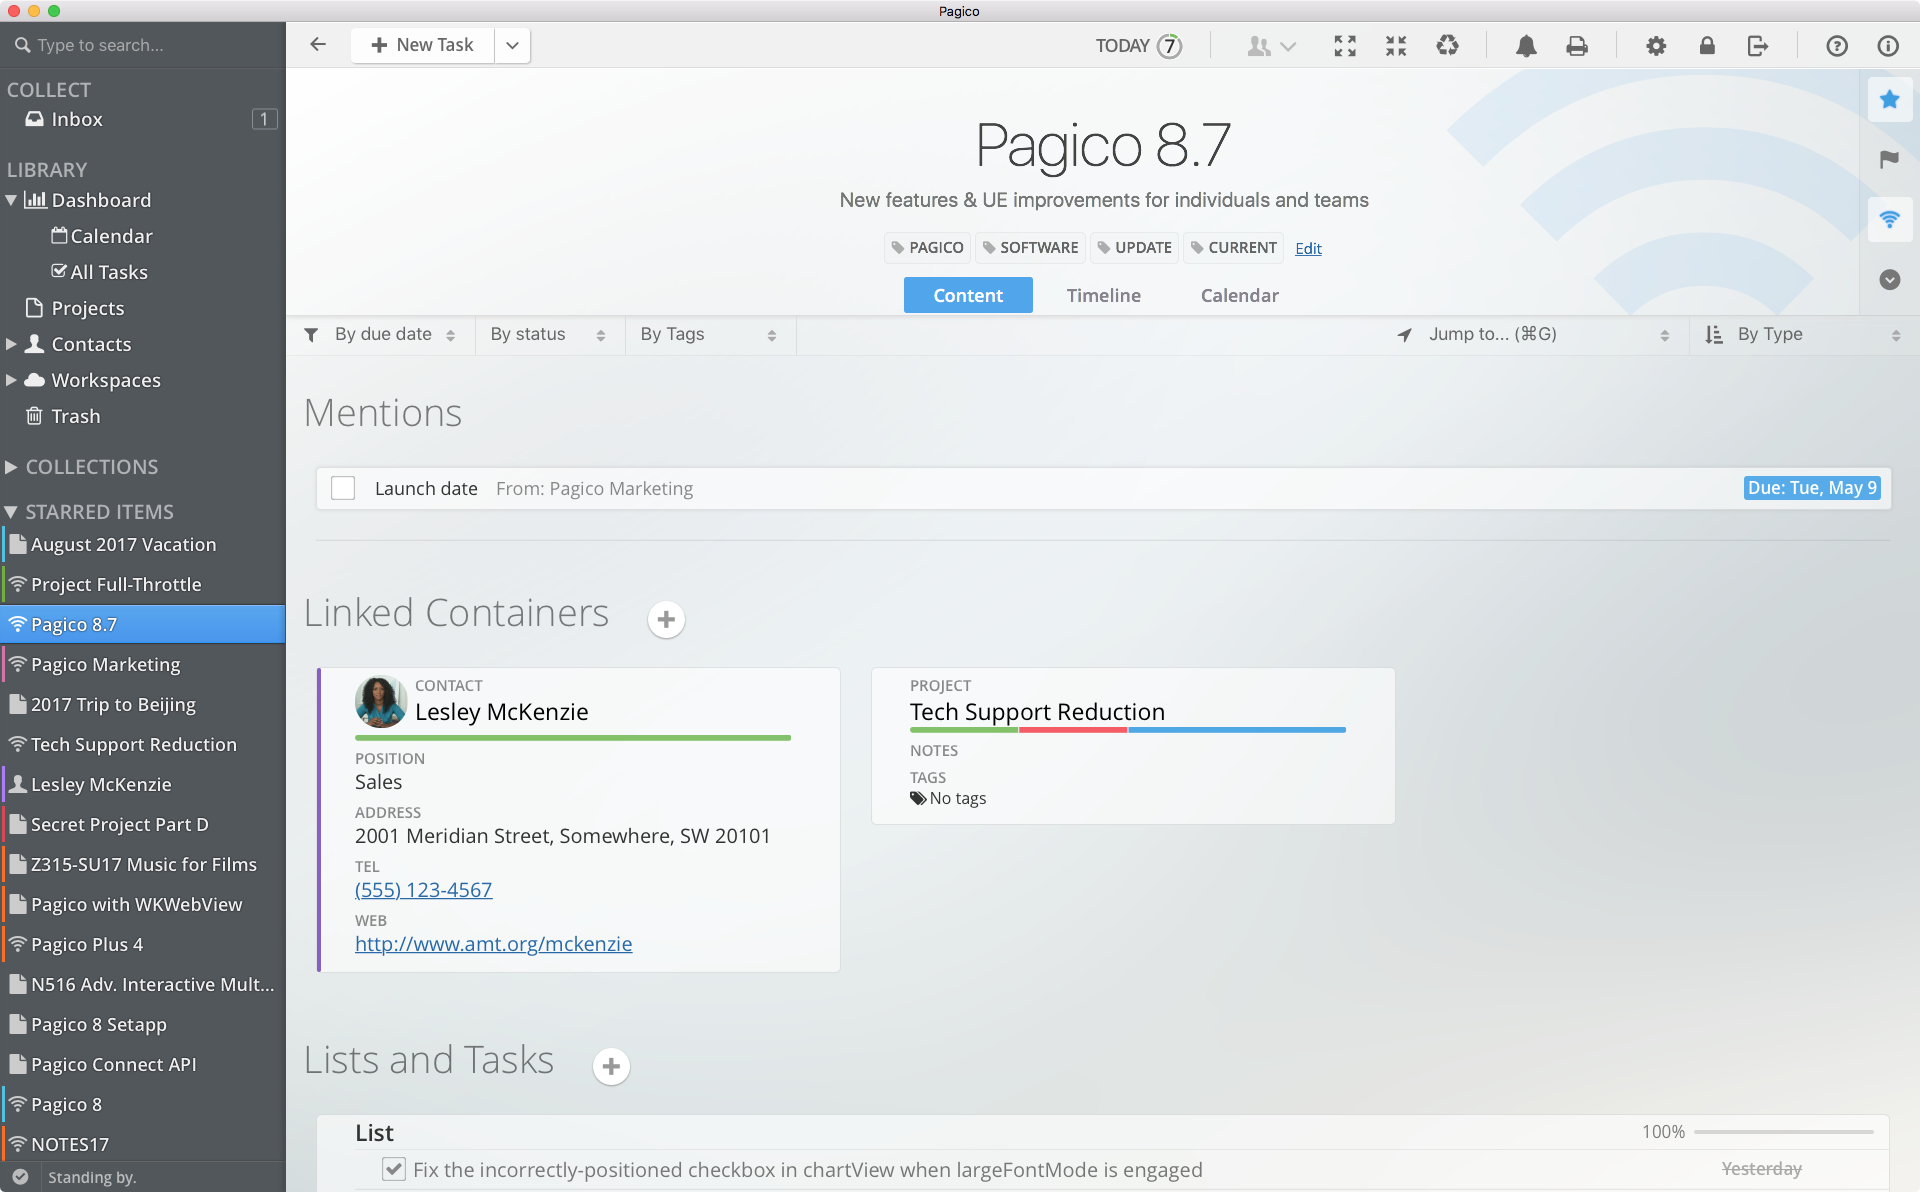Screen dimensions: 1920x1192
Task: Click the Add Linked Container plus button
Action: [x=667, y=617]
